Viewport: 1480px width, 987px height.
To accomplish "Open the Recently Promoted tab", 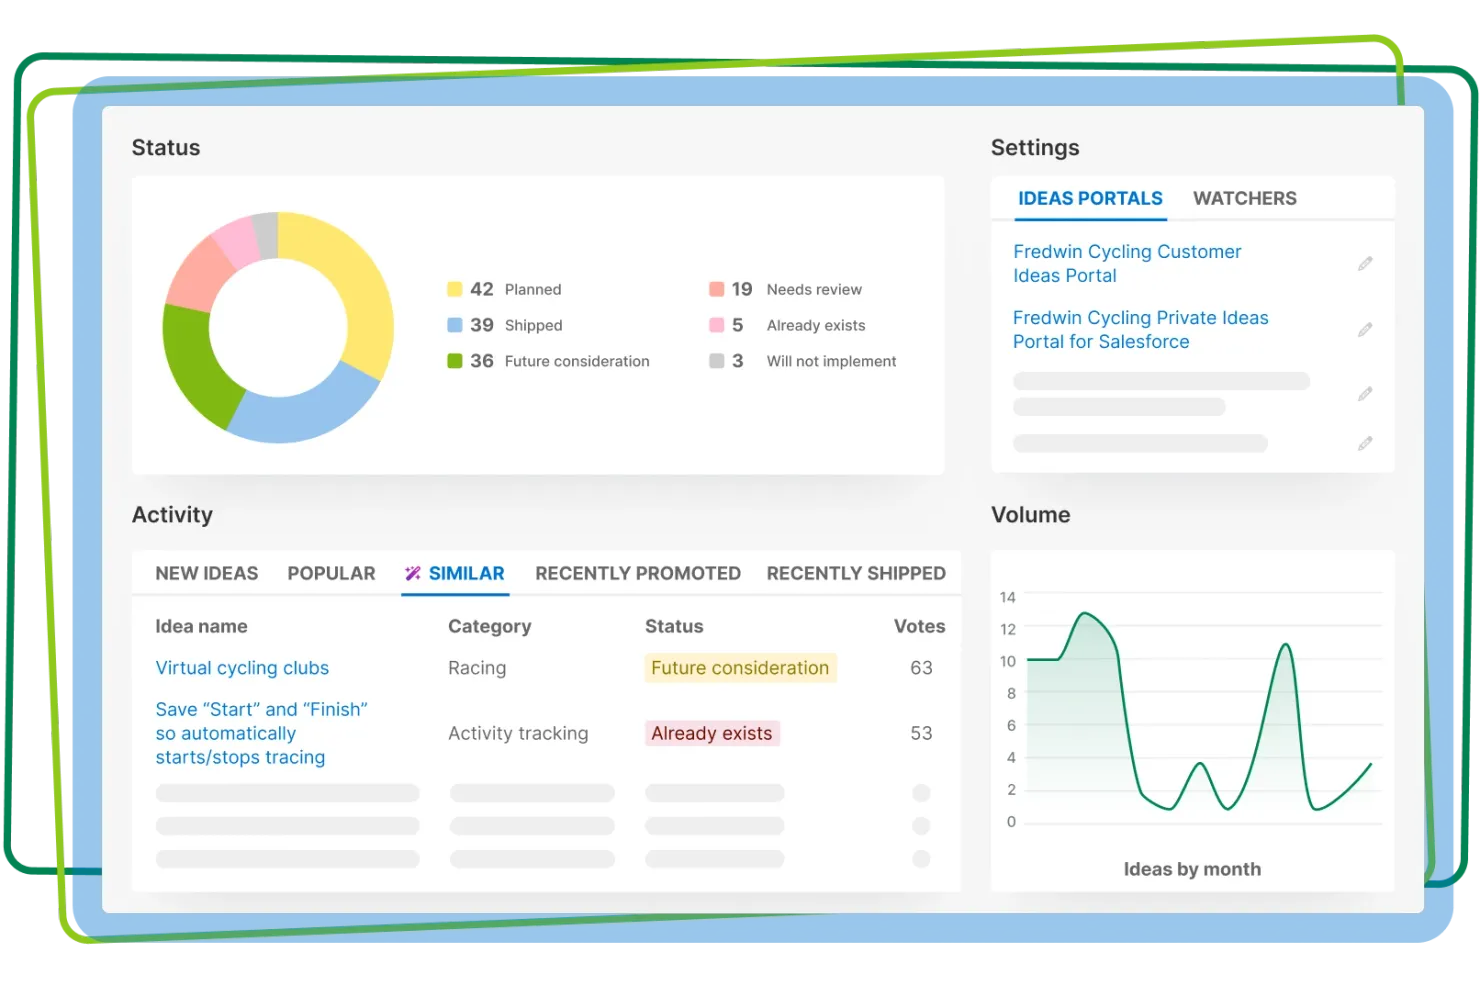I will coord(638,573).
